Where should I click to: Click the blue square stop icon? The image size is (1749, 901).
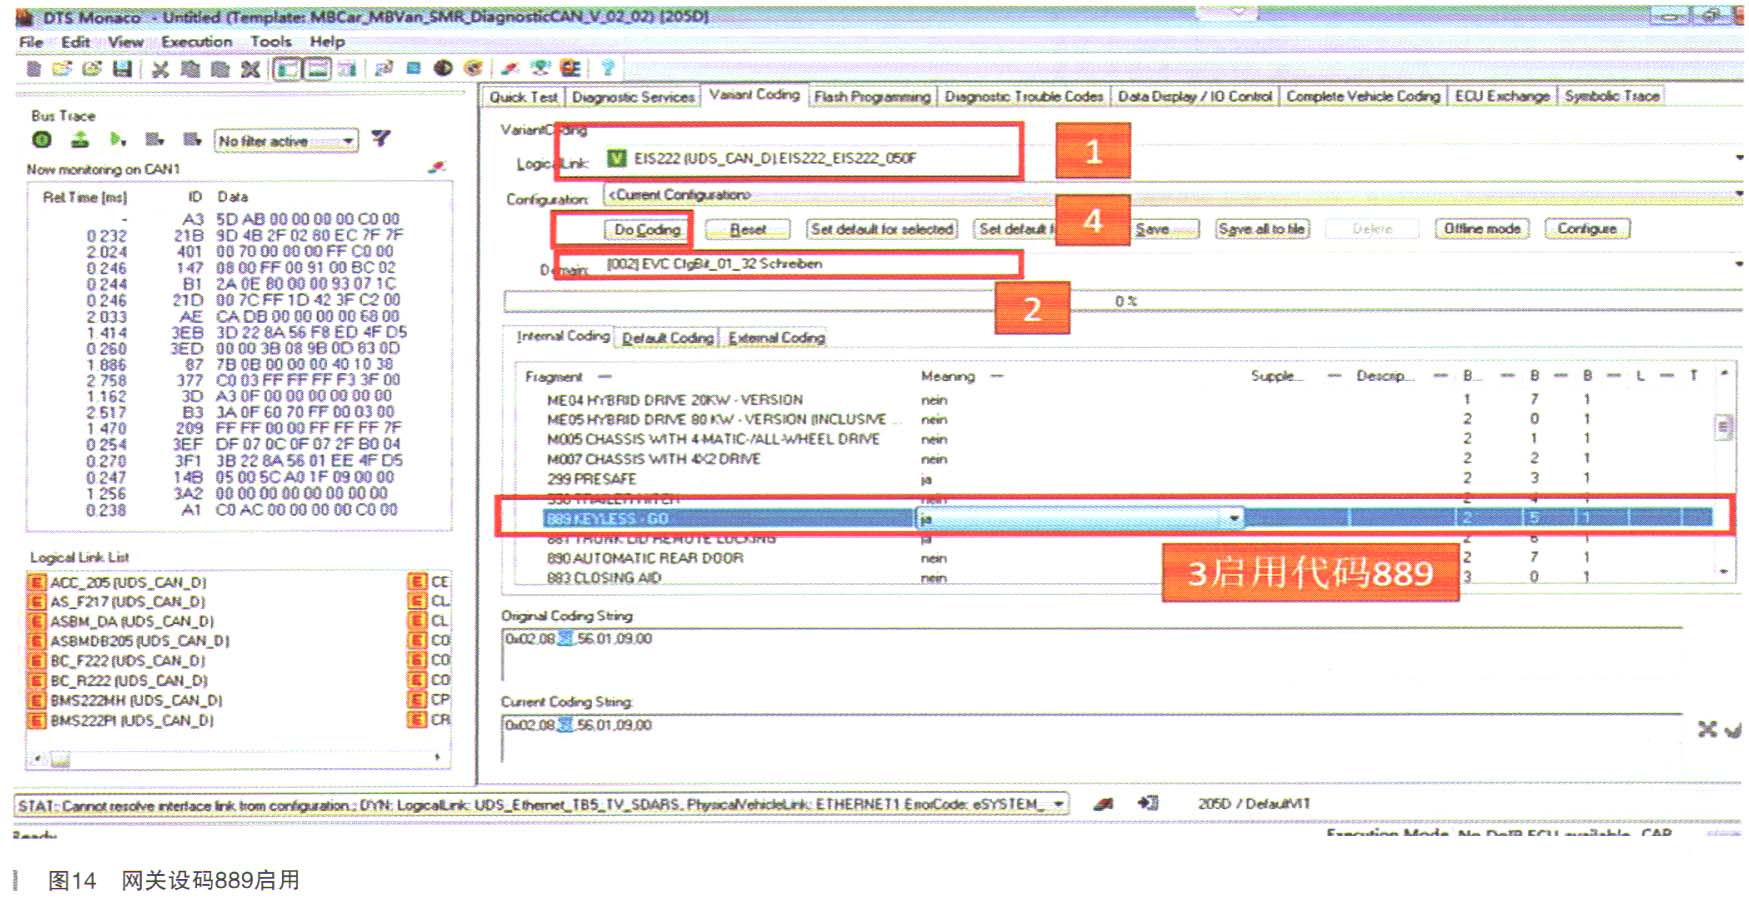[x=413, y=68]
